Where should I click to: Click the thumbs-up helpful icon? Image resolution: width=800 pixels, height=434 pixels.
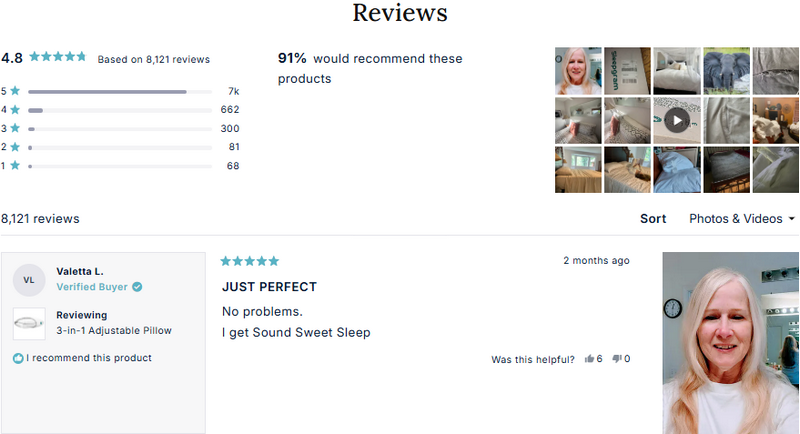pyautogui.click(x=589, y=359)
